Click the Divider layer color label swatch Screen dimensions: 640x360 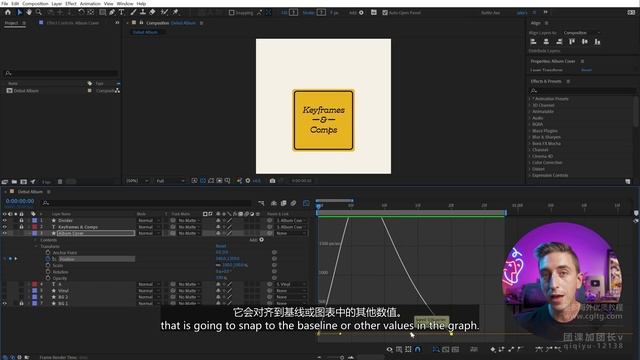pyautogui.click(x=35, y=220)
